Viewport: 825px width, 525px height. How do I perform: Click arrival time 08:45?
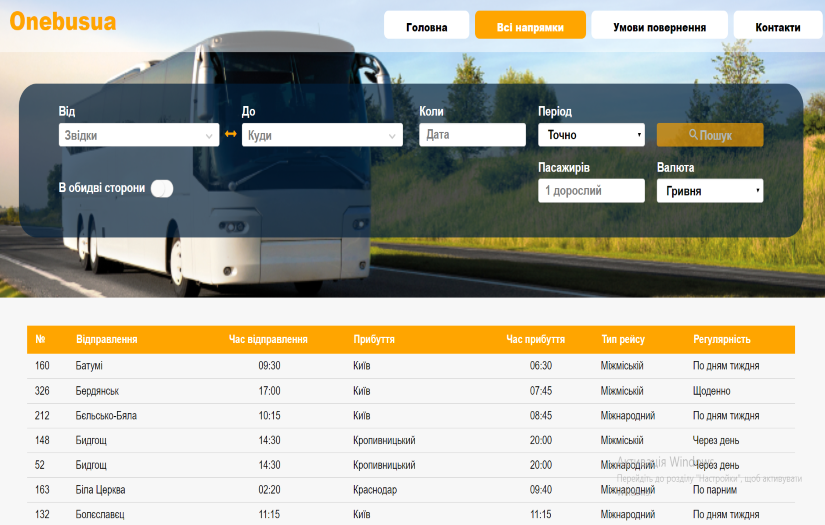(541, 416)
